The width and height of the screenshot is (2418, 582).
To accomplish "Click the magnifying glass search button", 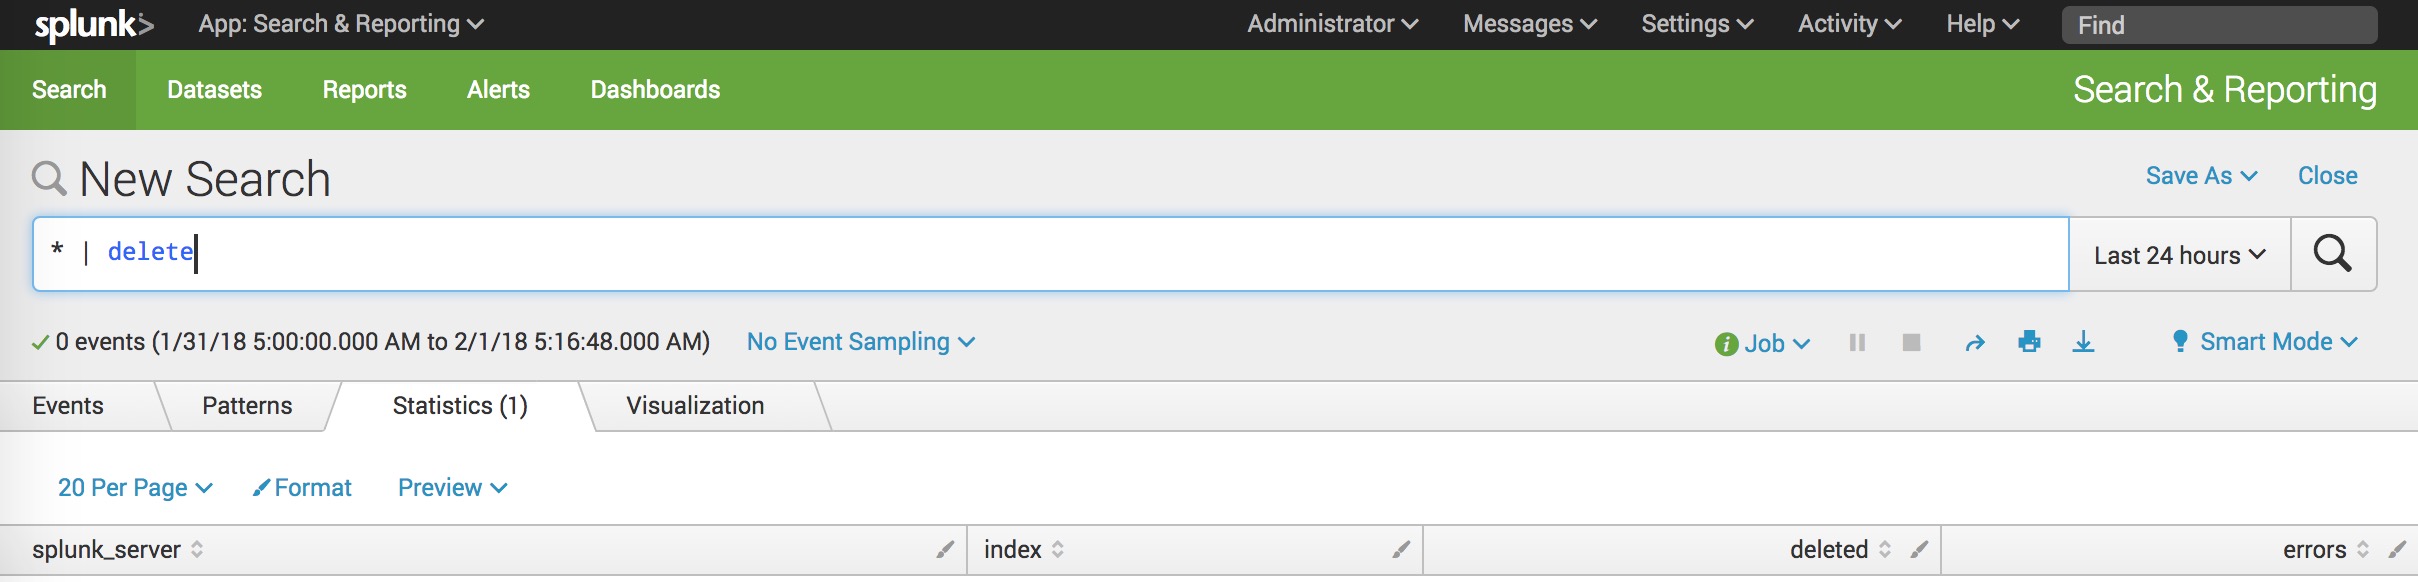I will click(x=2332, y=254).
